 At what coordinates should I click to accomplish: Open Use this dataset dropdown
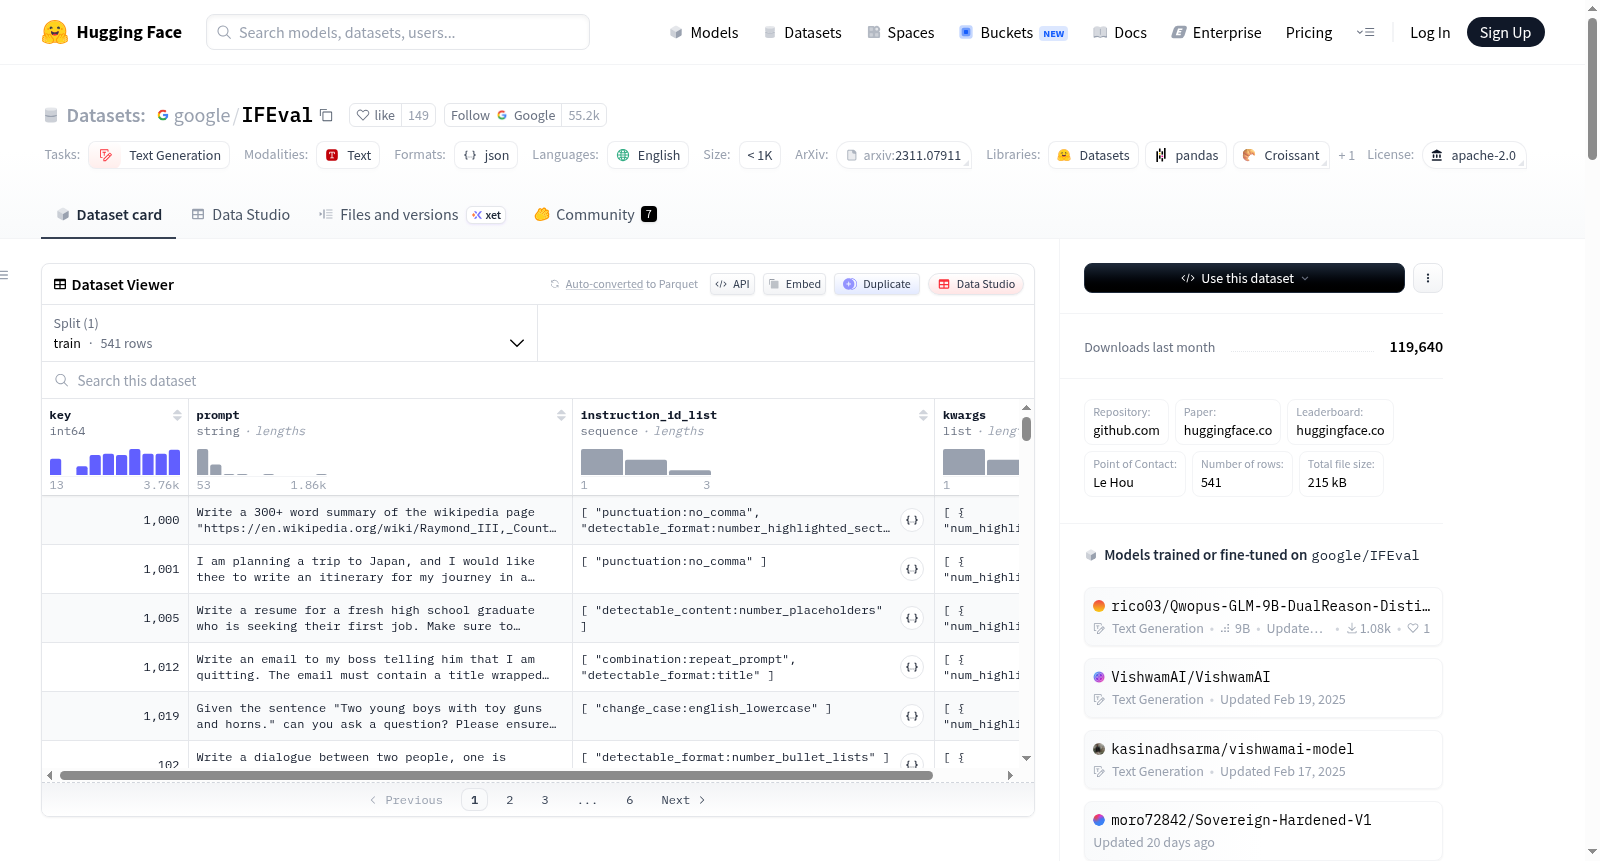coord(1244,278)
